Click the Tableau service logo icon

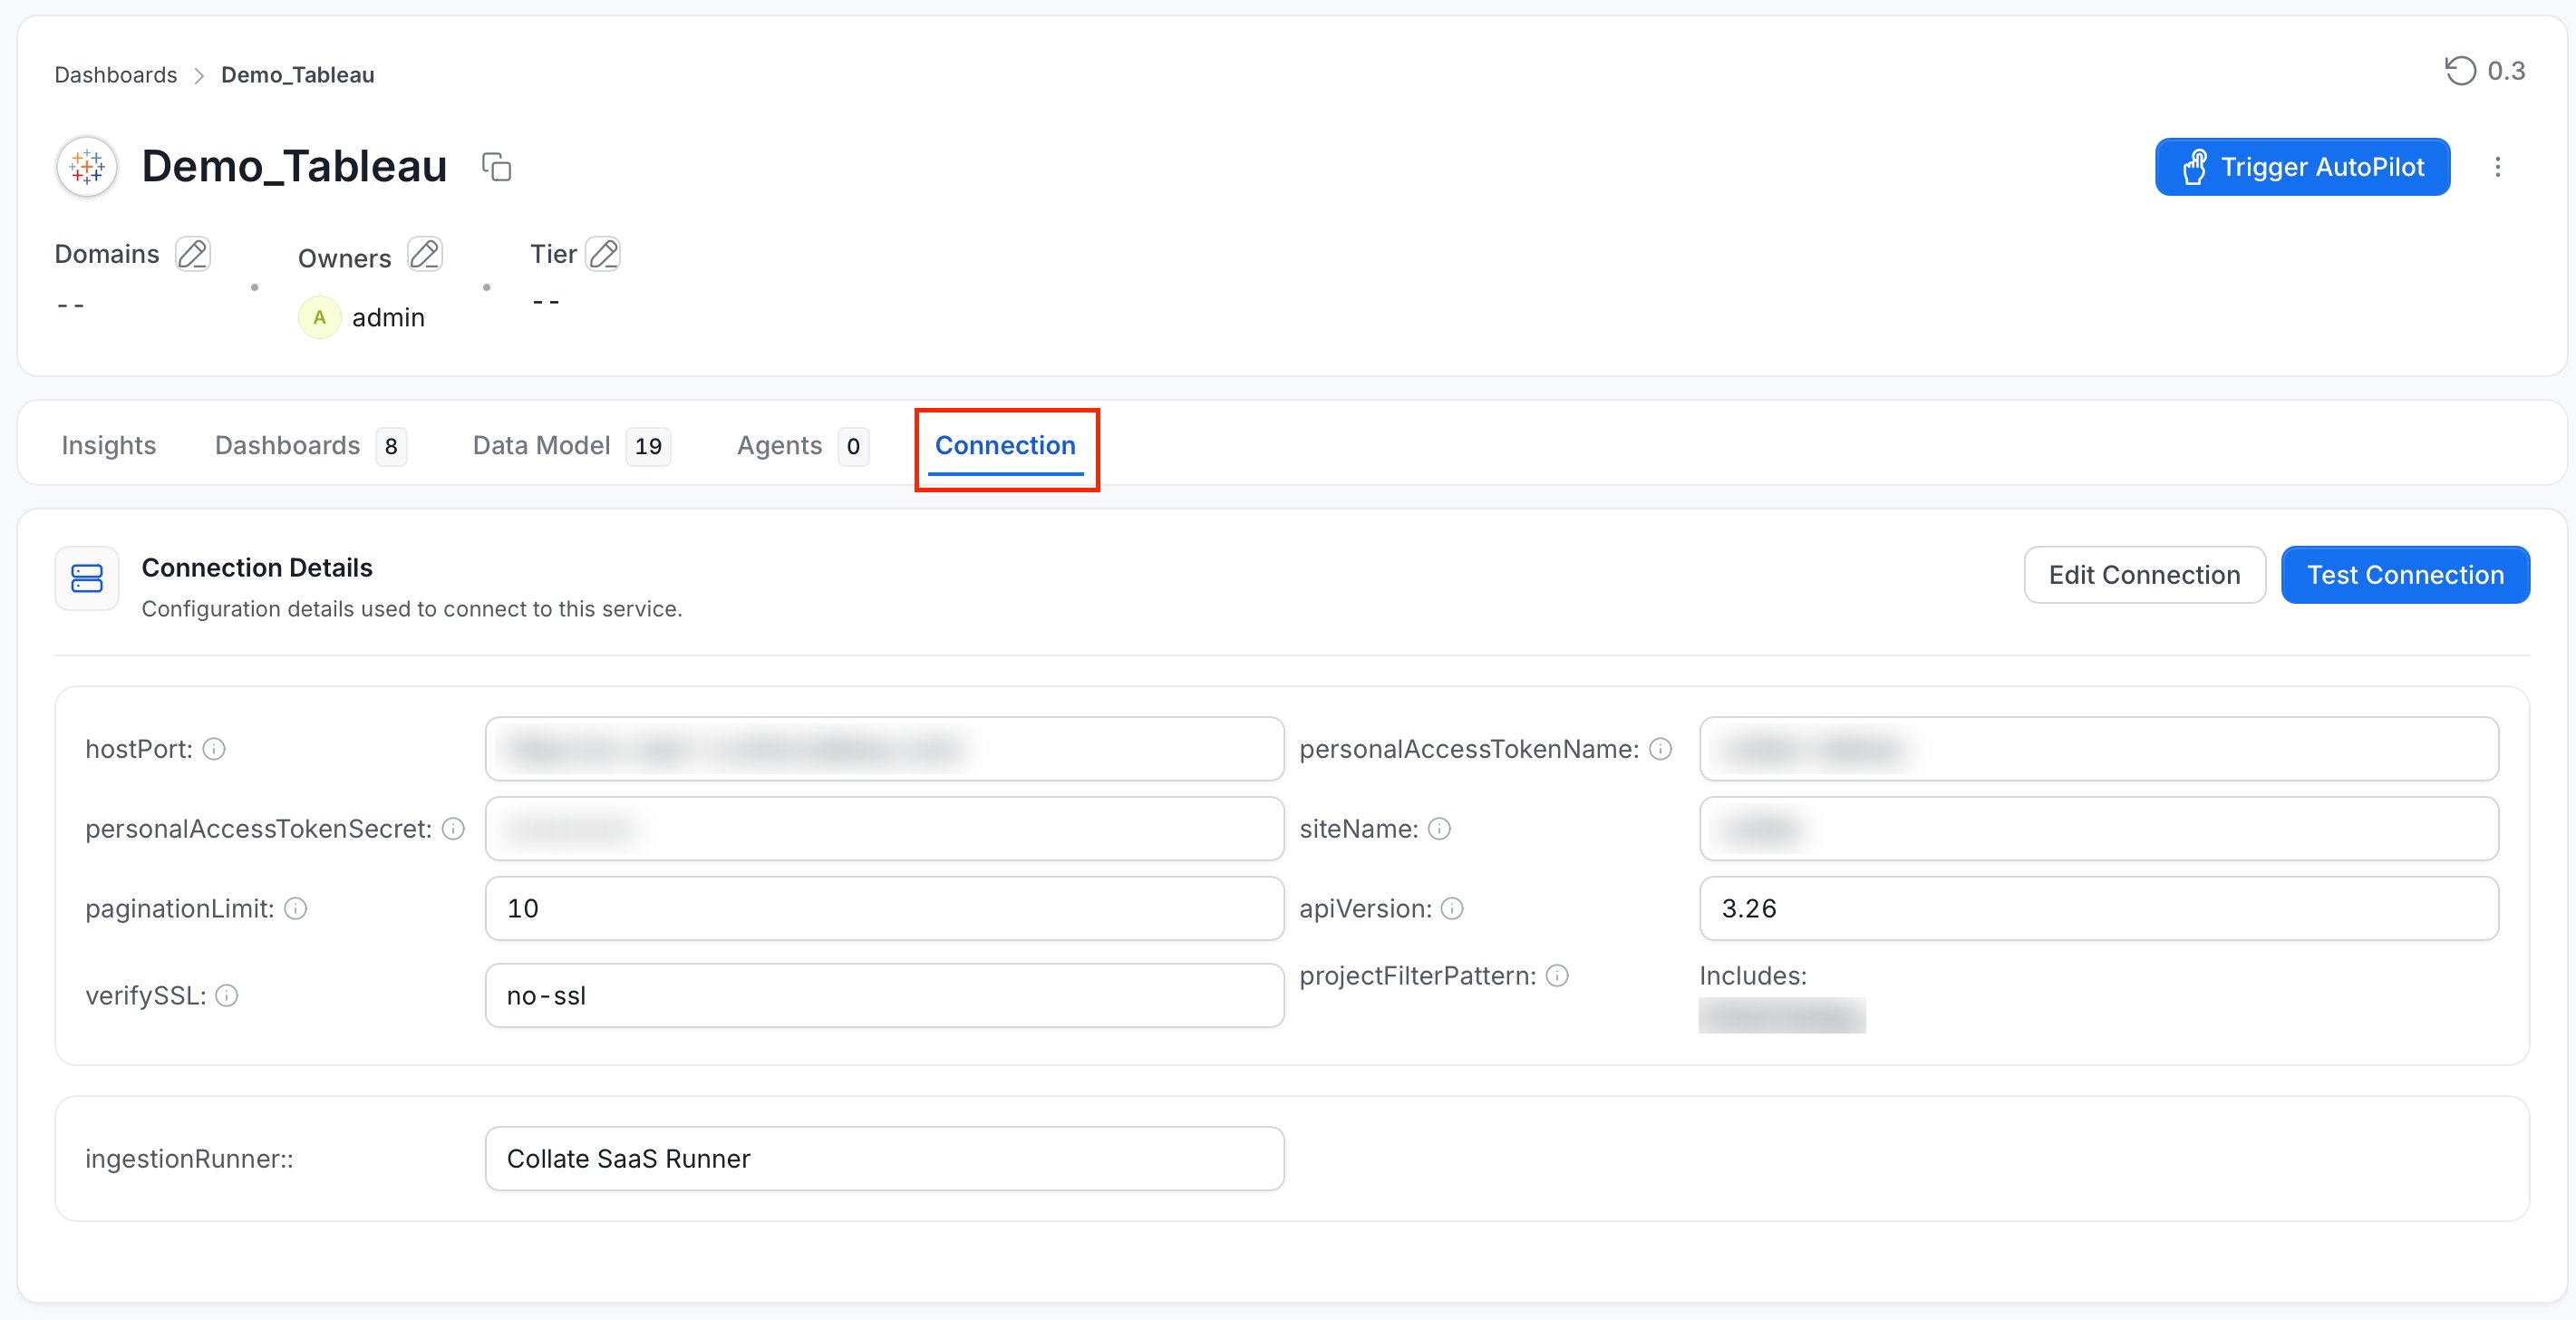pyautogui.click(x=87, y=166)
